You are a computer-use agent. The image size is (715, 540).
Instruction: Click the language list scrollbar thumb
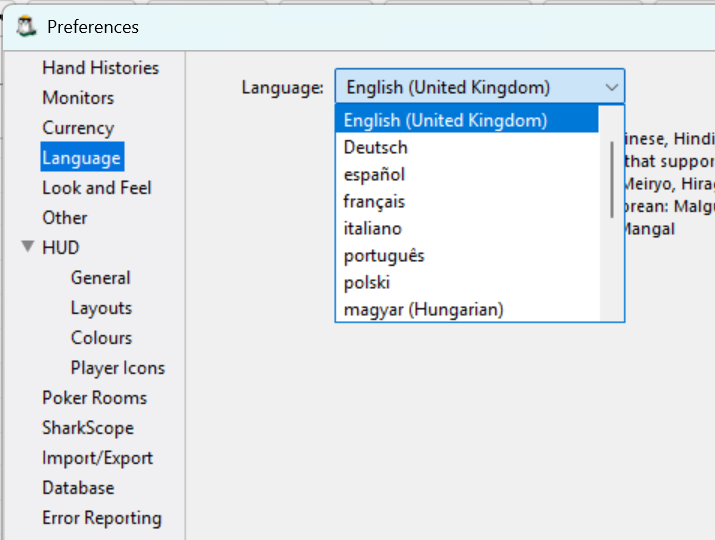611,180
